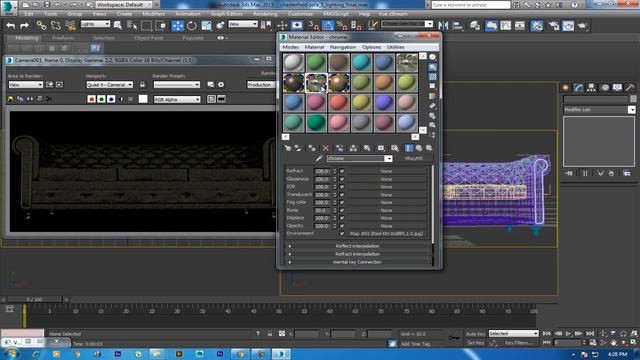640x360 pixels.
Task: Uncheck the Opacity map checkbox
Action: pos(342,226)
